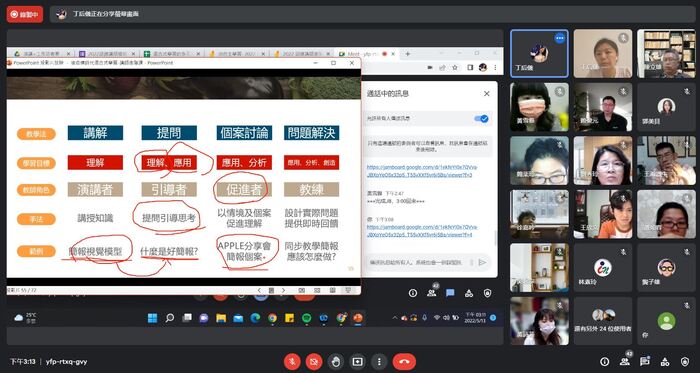Click the chat panel scrollbar
Screen dimensions: 700x373
495,238
